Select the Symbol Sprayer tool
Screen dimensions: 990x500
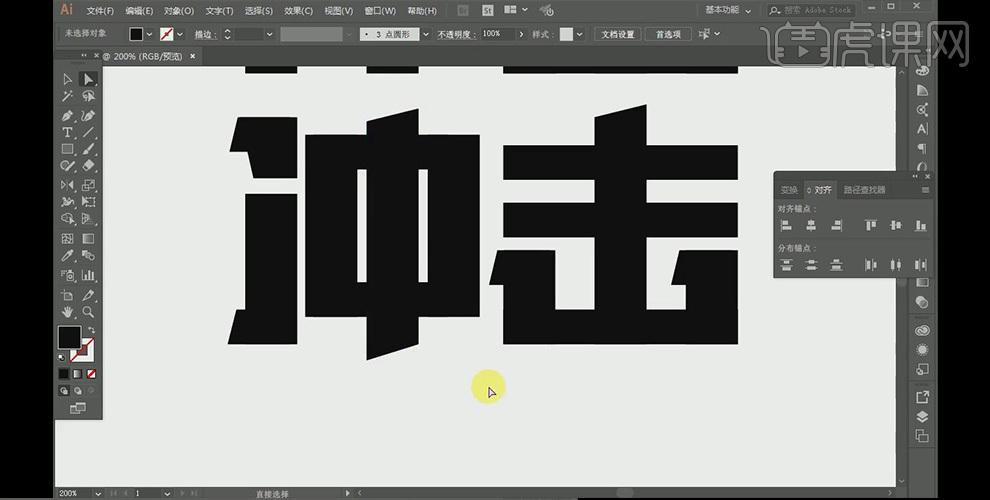[68, 275]
